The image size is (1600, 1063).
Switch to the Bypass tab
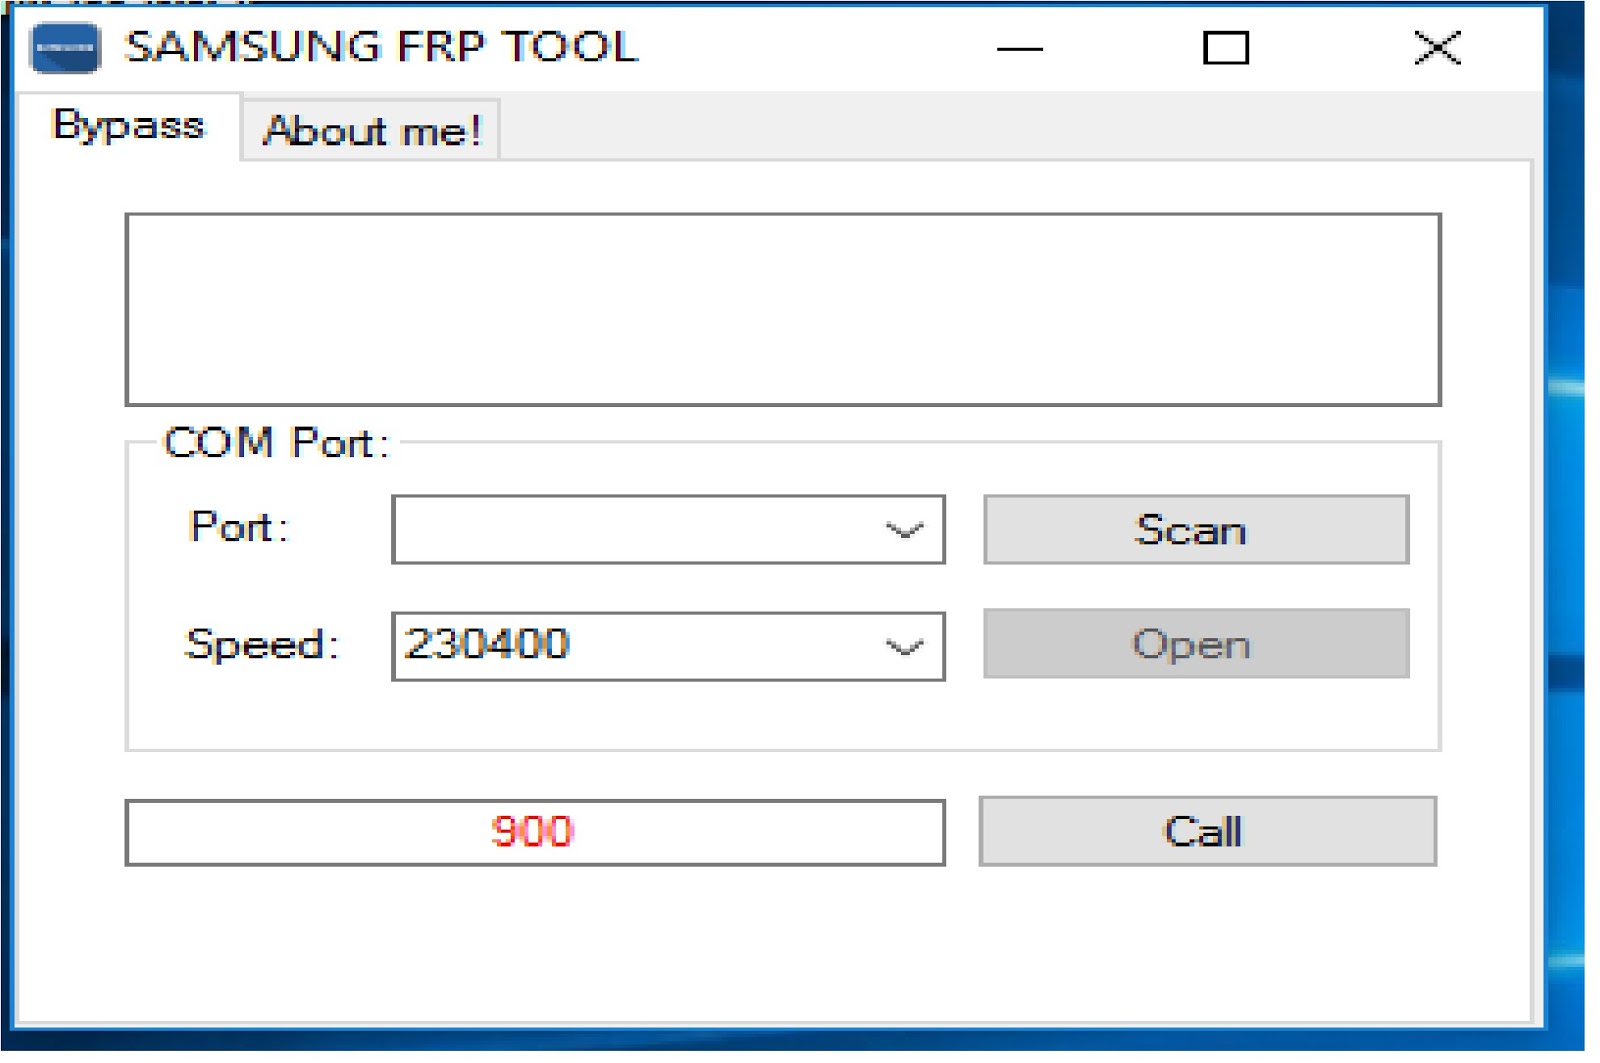[x=128, y=126]
